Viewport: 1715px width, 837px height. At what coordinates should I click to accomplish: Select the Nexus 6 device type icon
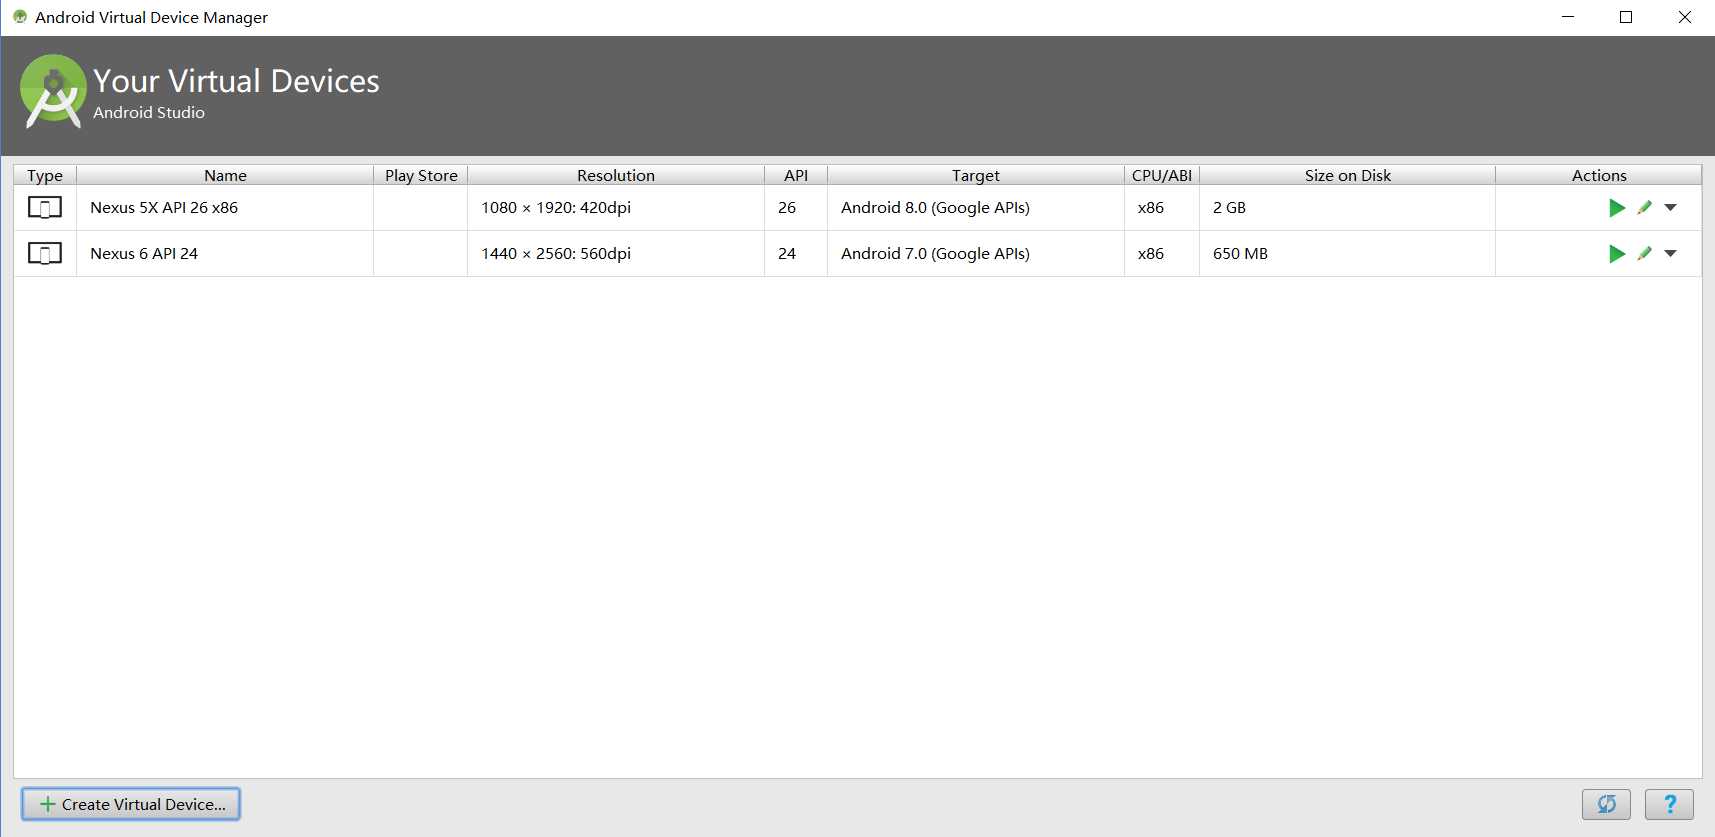[x=45, y=254]
